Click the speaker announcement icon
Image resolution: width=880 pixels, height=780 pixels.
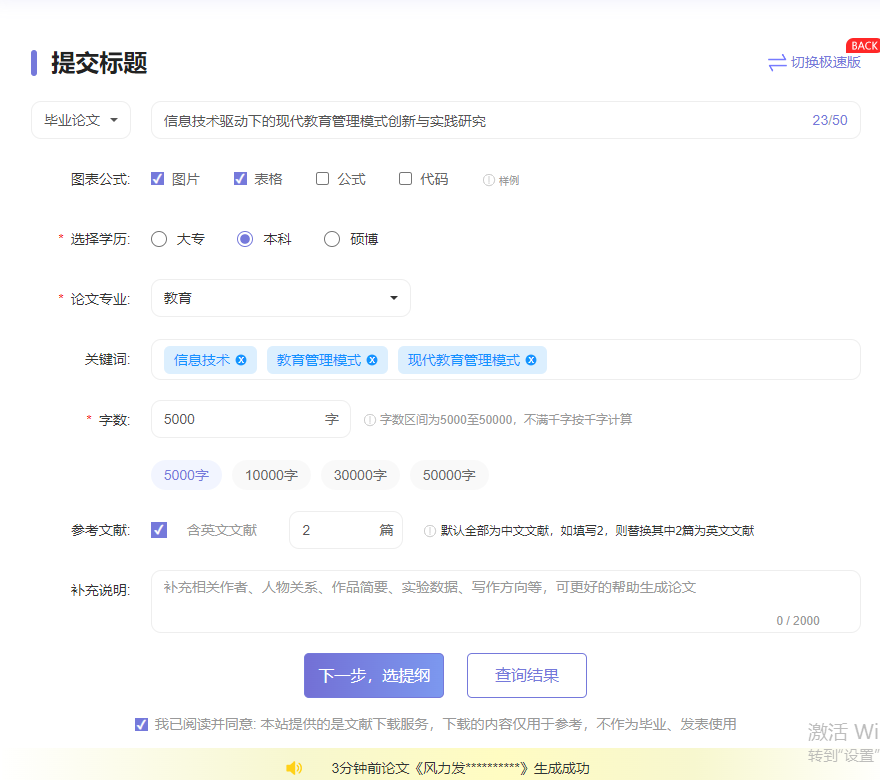(x=294, y=768)
